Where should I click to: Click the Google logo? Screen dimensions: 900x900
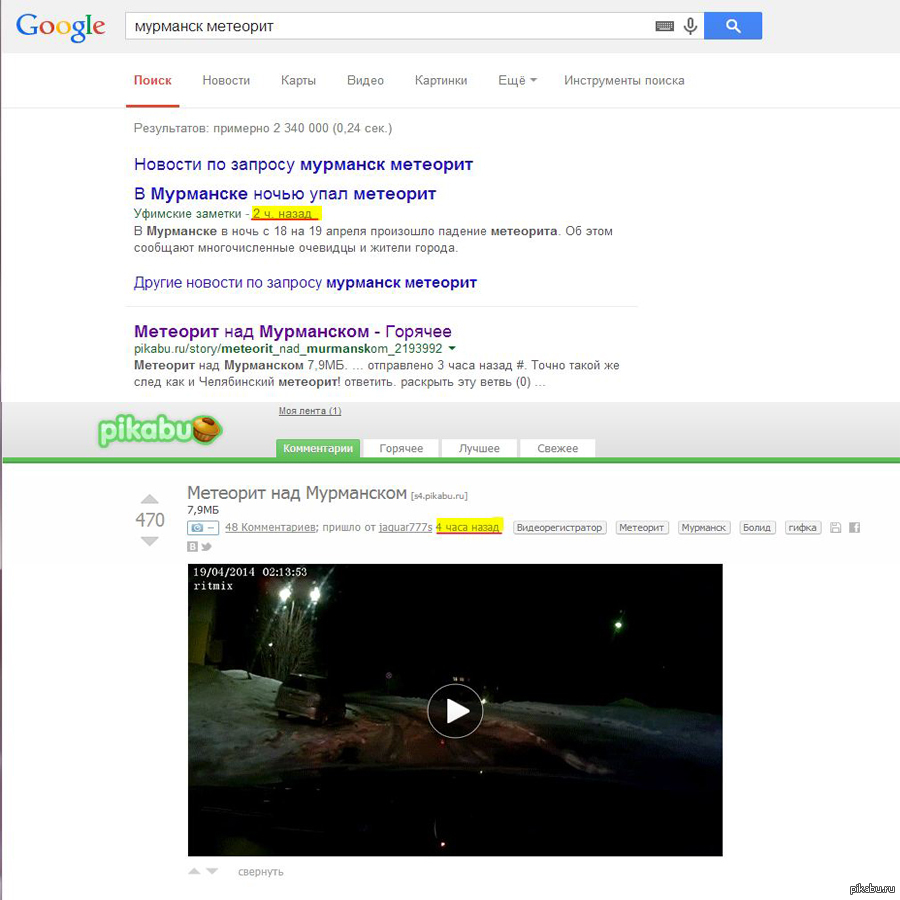tap(60, 27)
